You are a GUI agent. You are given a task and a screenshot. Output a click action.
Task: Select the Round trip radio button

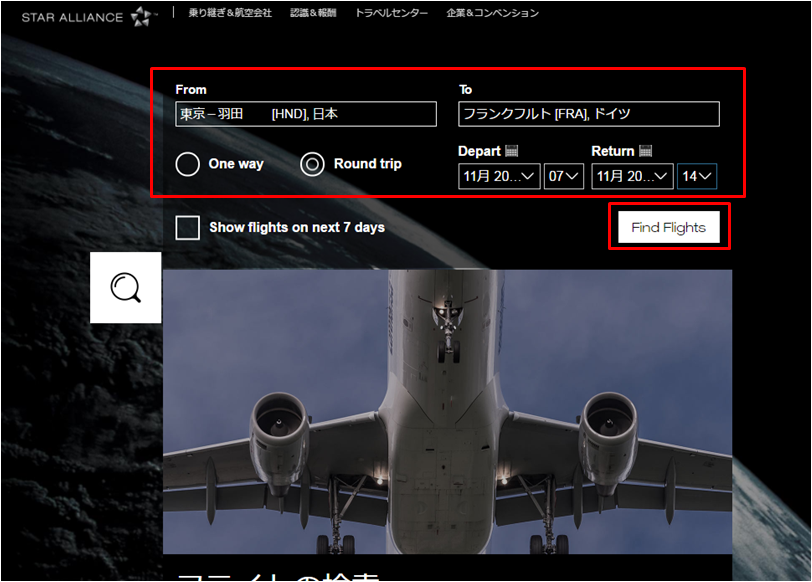(312, 164)
